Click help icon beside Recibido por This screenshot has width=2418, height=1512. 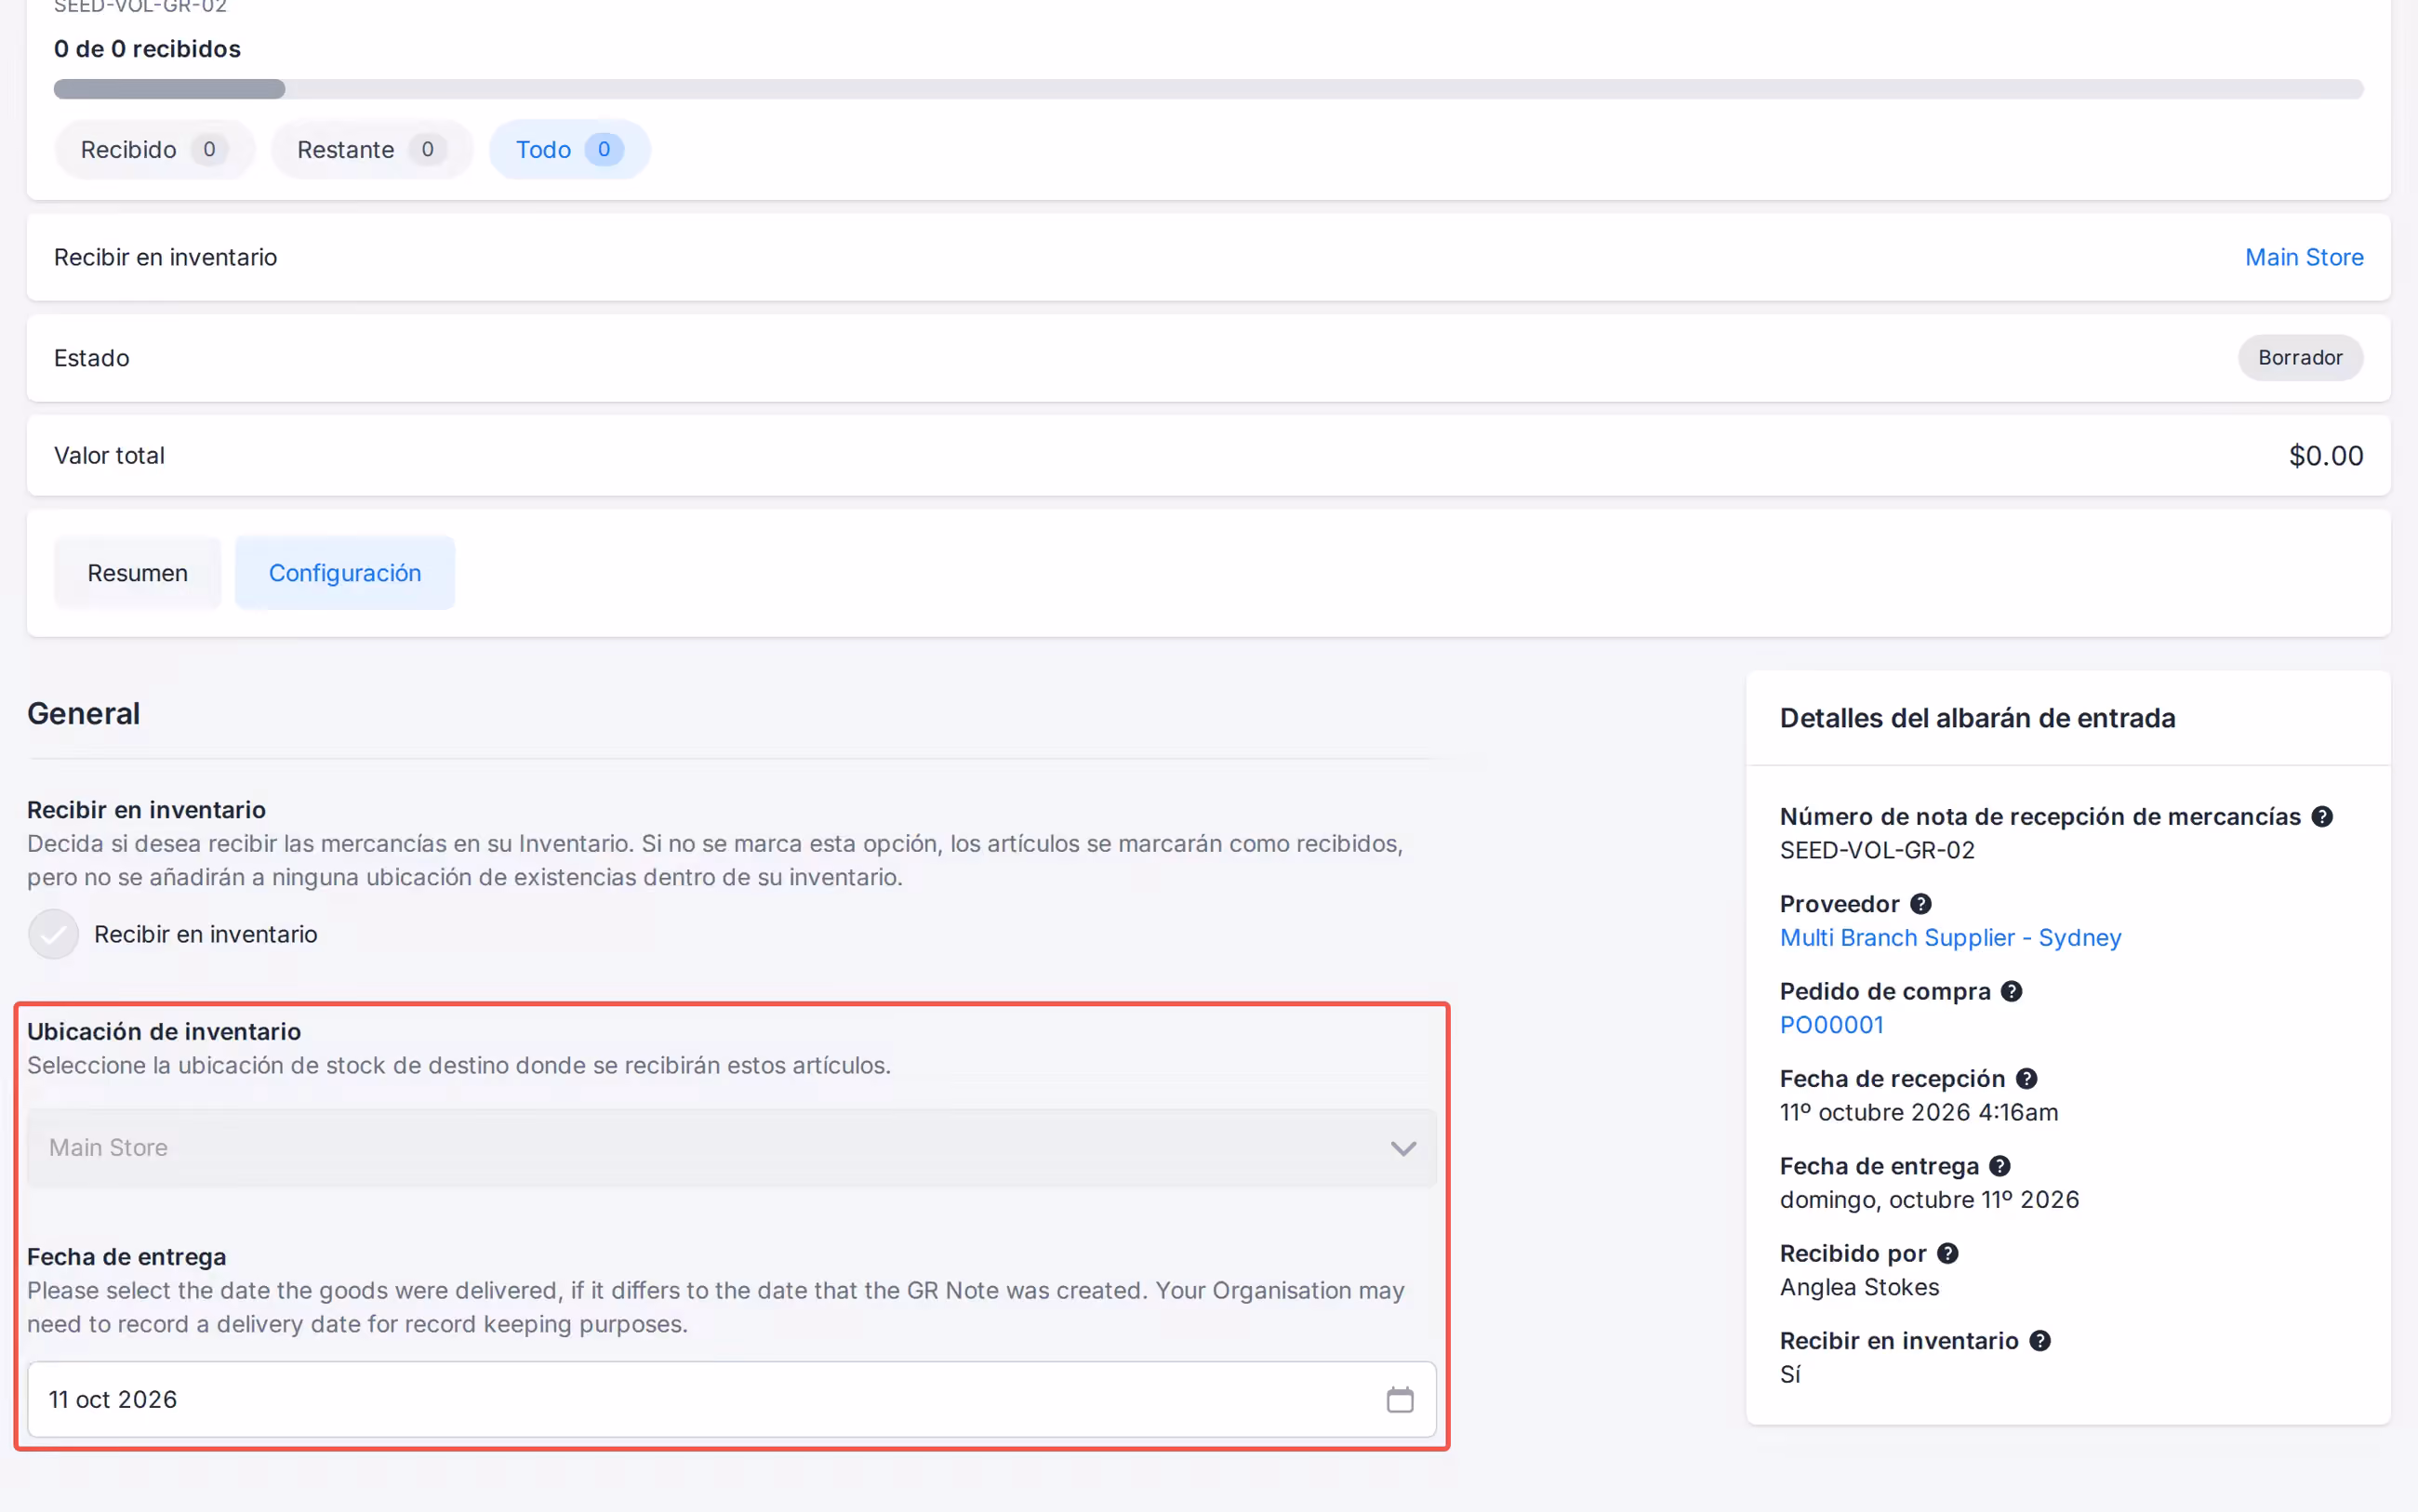(x=1947, y=1253)
